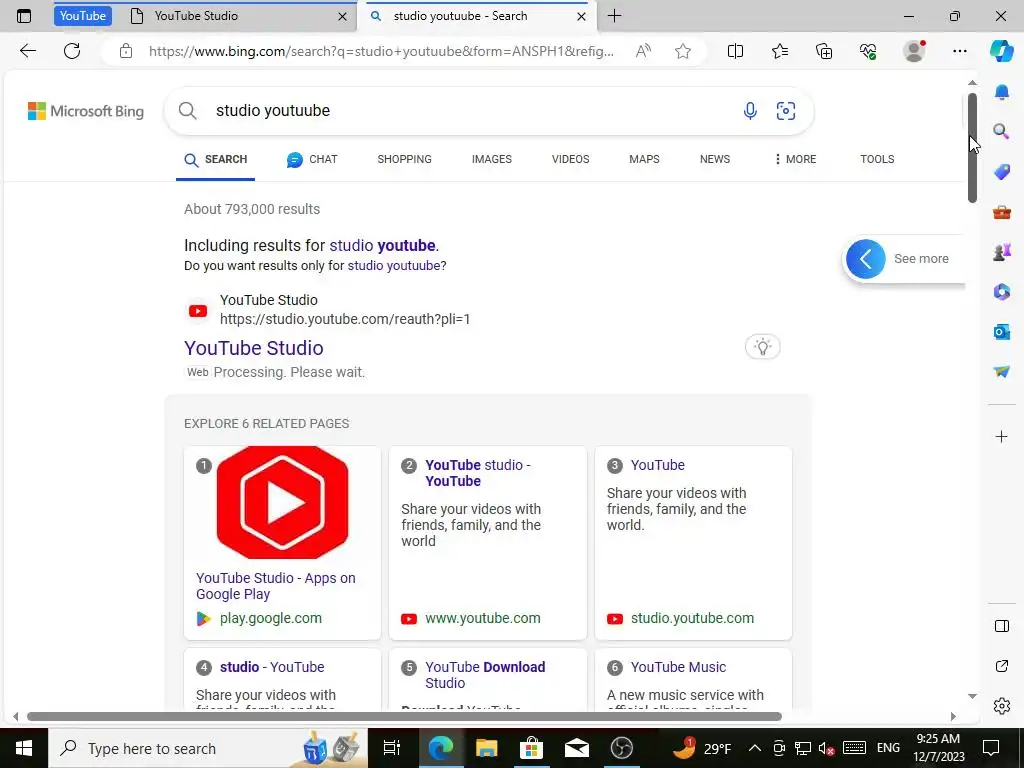Search by voice microphone icon
The height and width of the screenshot is (768, 1024).
click(x=750, y=111)
